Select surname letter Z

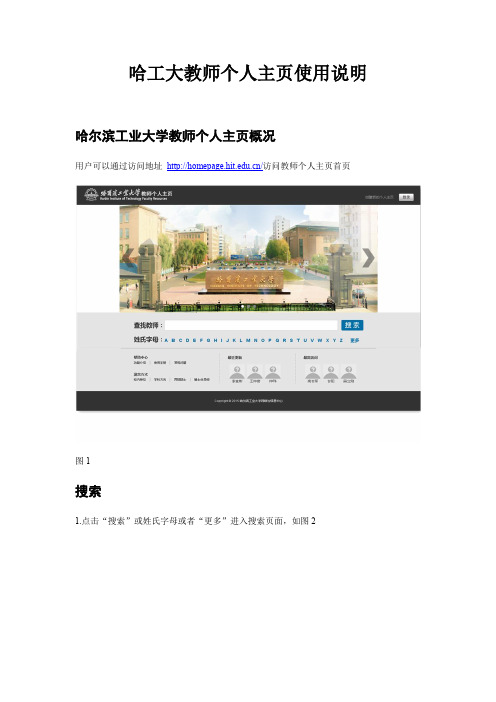pyautogui.click(x=341, y=340)
